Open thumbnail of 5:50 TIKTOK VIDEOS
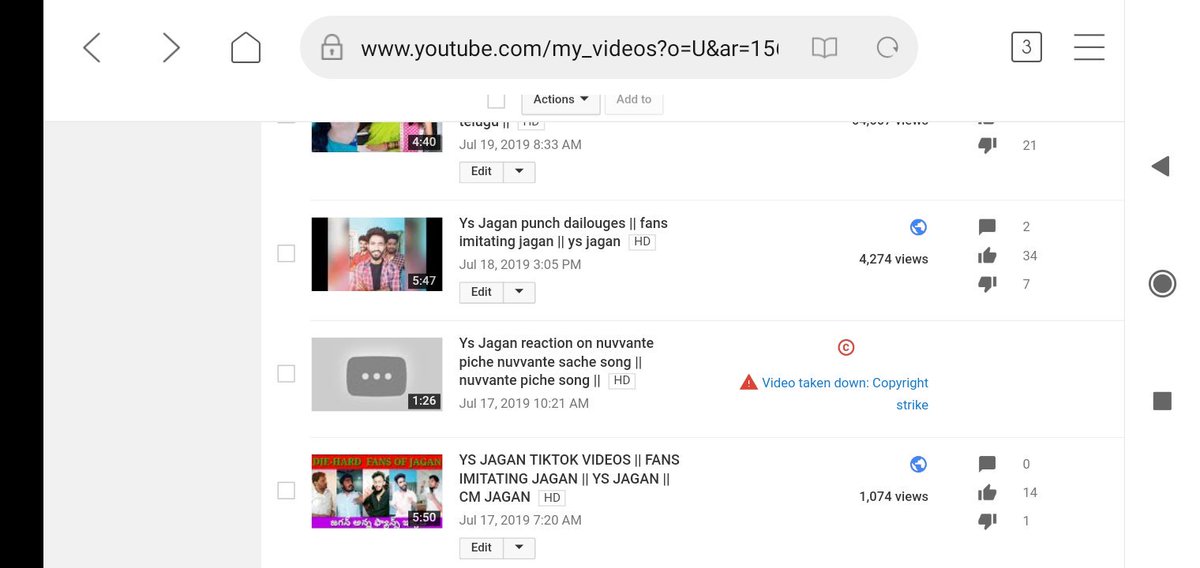This screenshot has height=568, width=1200. [x=377, y=491]
